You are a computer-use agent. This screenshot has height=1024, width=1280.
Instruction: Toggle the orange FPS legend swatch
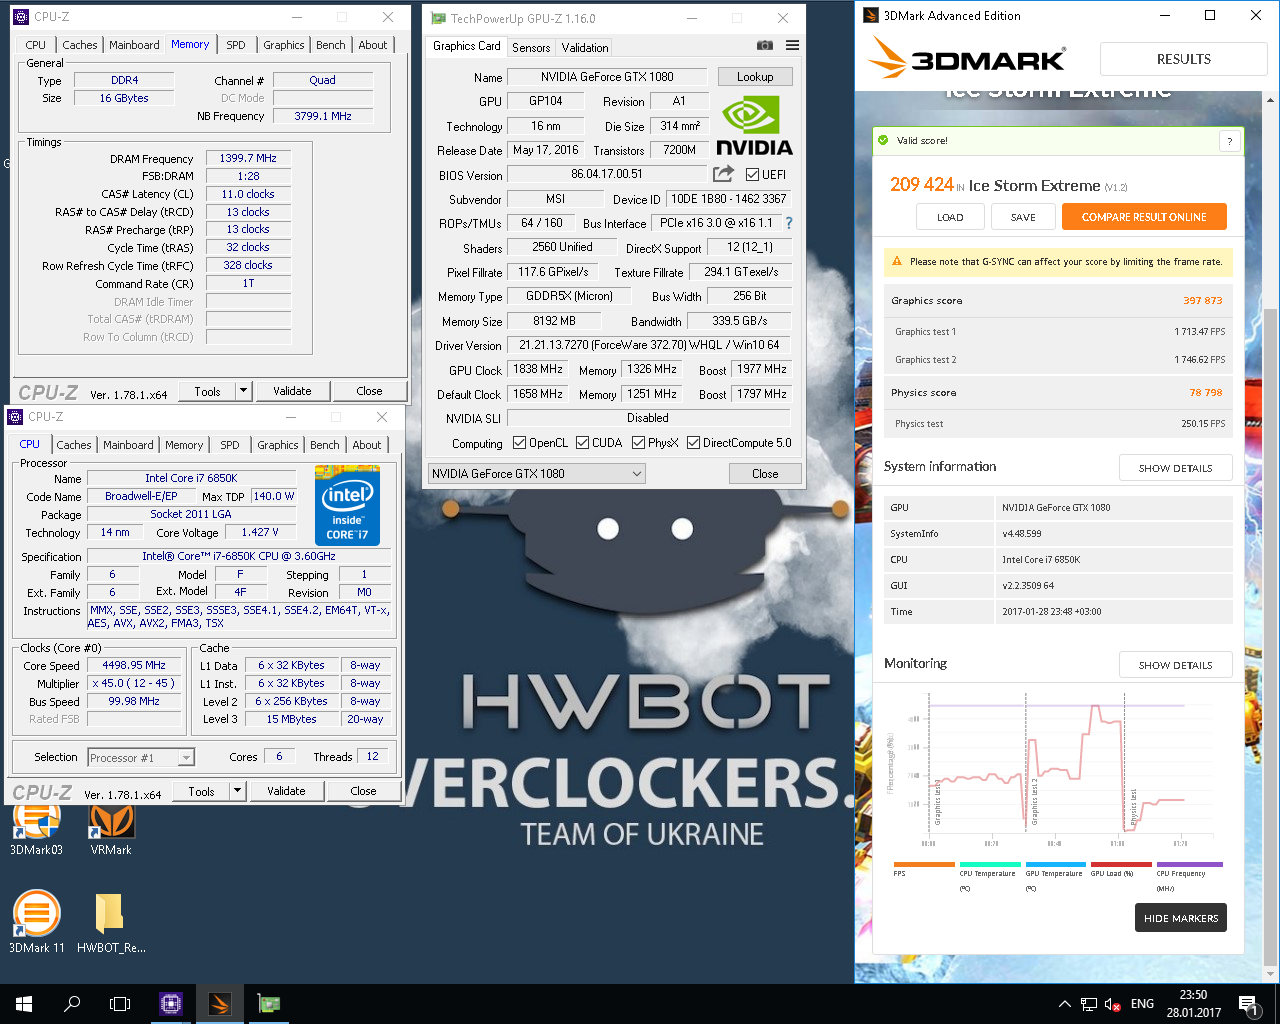[924, 864]
